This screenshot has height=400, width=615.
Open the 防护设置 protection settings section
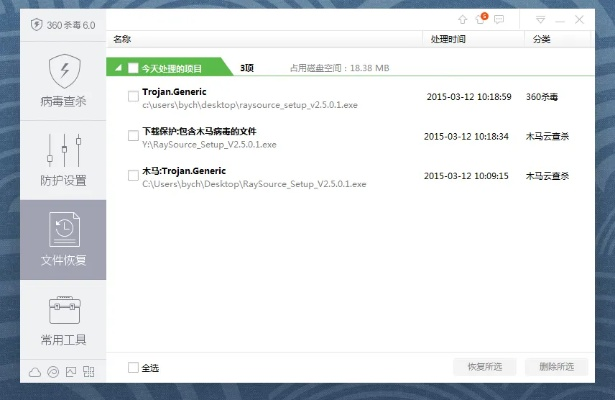pos(63,160)
